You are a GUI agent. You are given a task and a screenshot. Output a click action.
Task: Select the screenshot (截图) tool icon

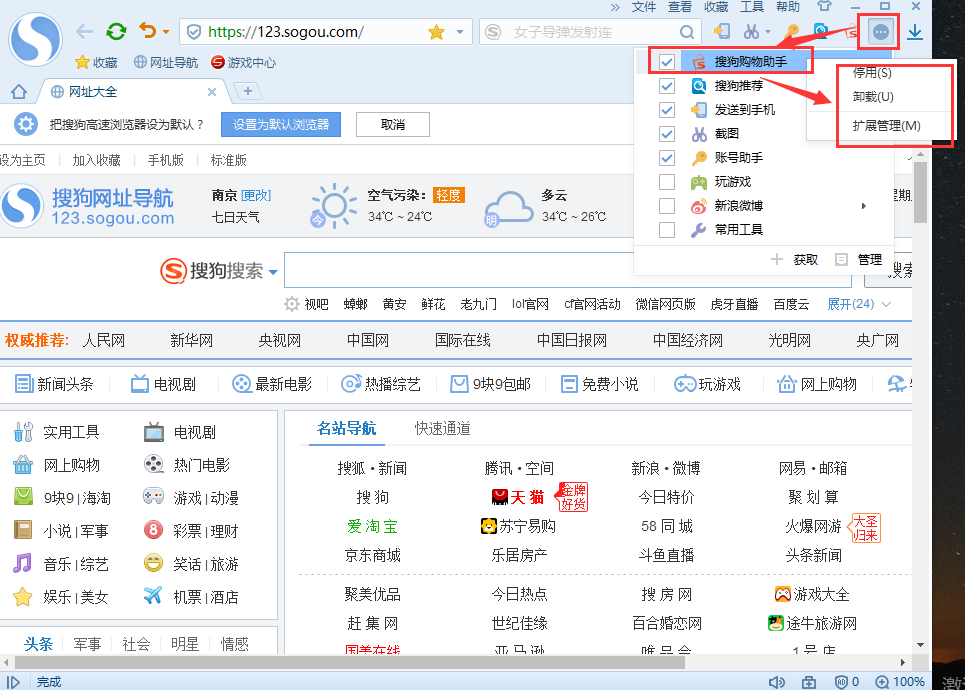(700, 134)
